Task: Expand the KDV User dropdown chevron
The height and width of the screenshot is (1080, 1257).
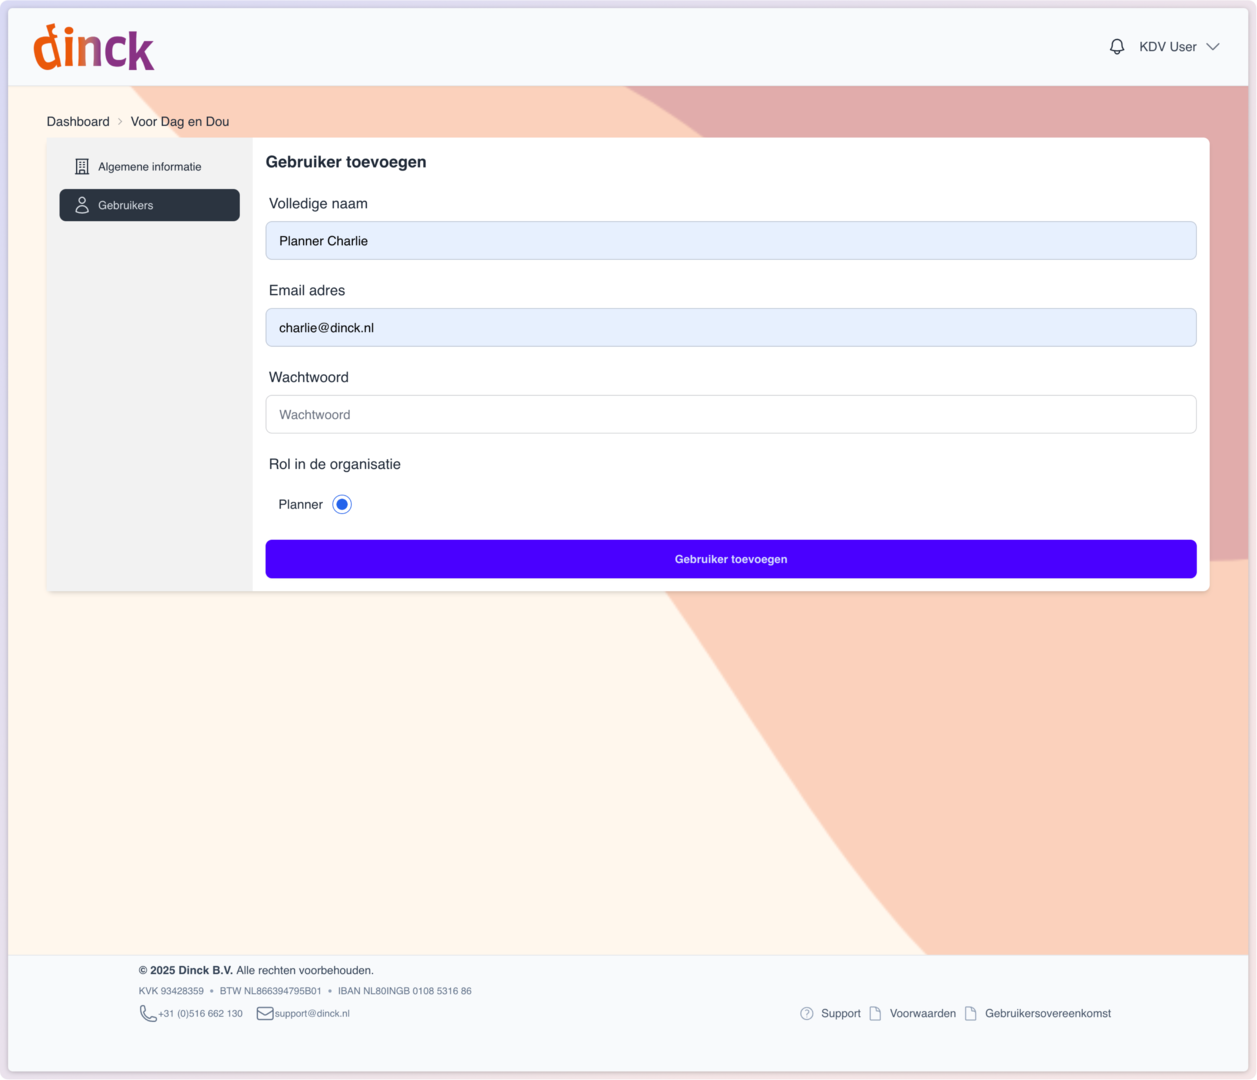Action: pyautogui.click(x=1213, y=47)
